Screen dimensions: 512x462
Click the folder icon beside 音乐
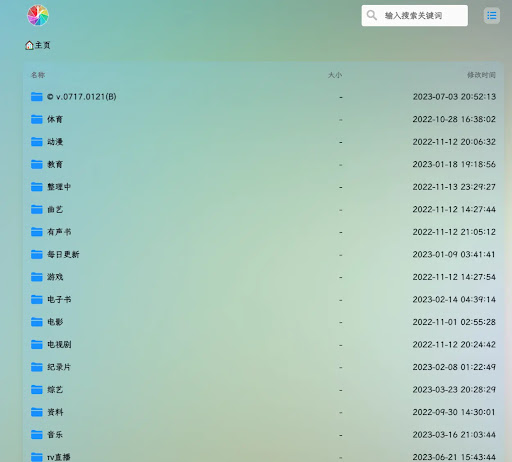point(37,435)
